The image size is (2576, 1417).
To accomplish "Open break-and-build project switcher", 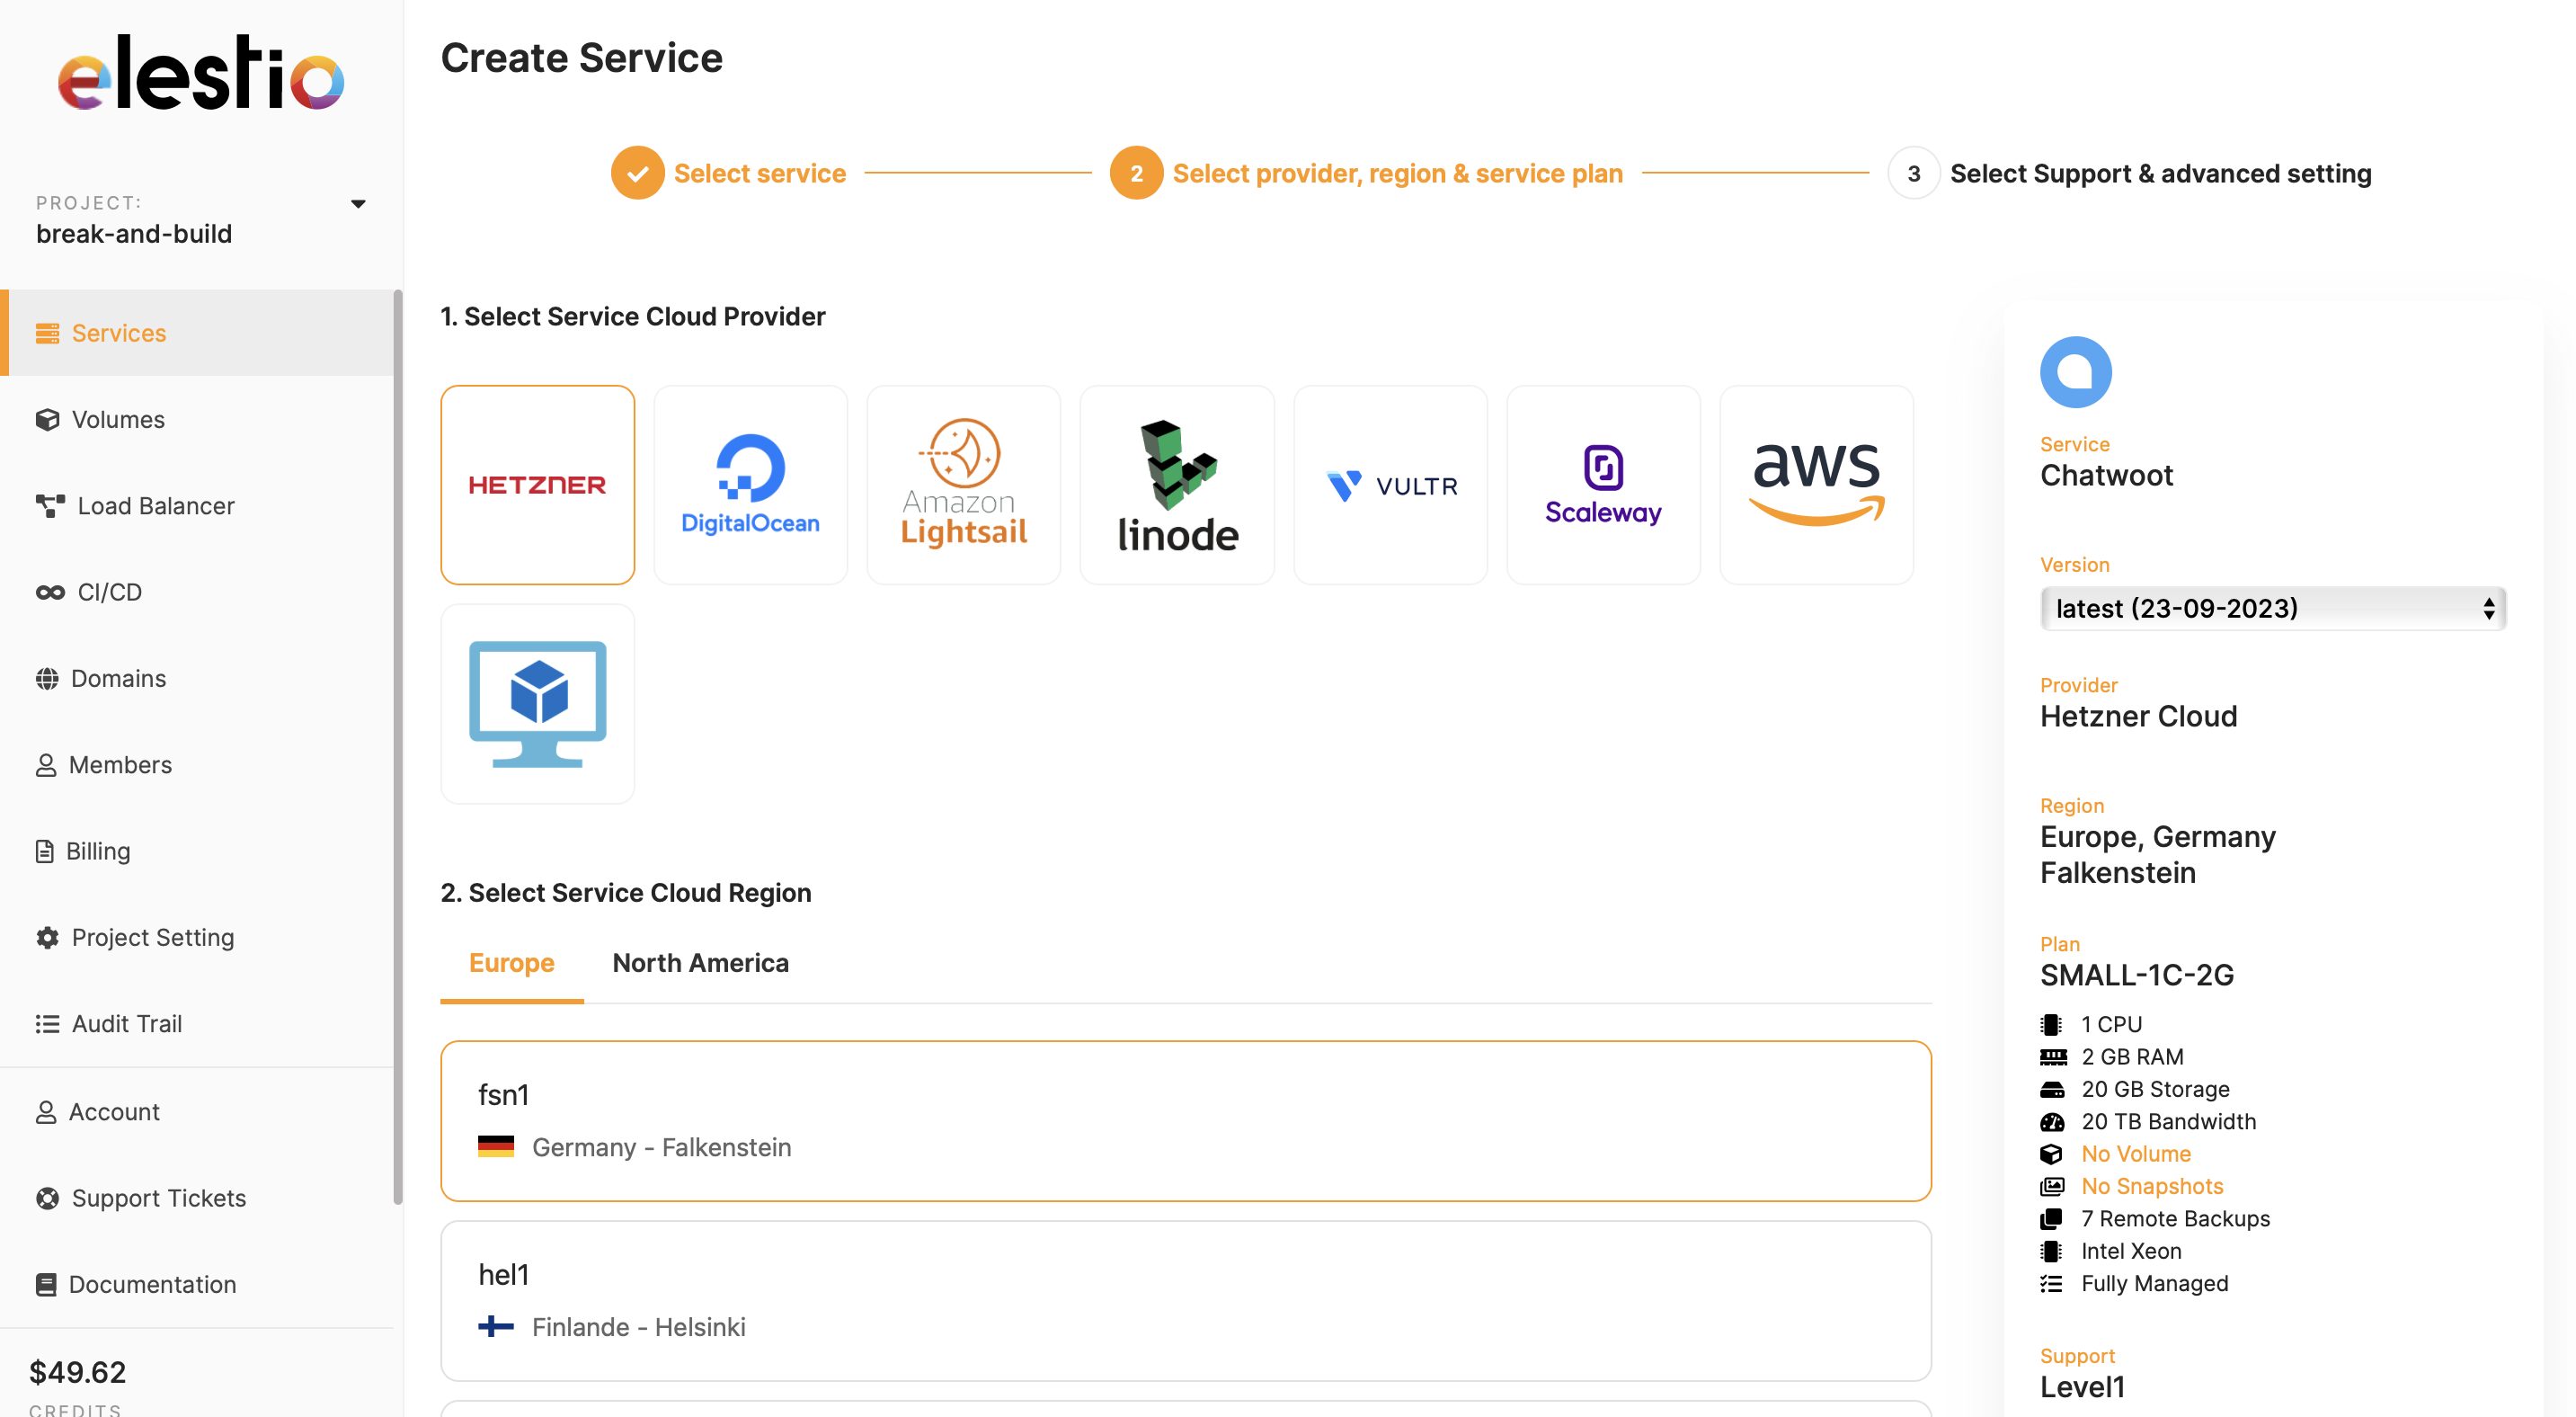I will point(134,233).
